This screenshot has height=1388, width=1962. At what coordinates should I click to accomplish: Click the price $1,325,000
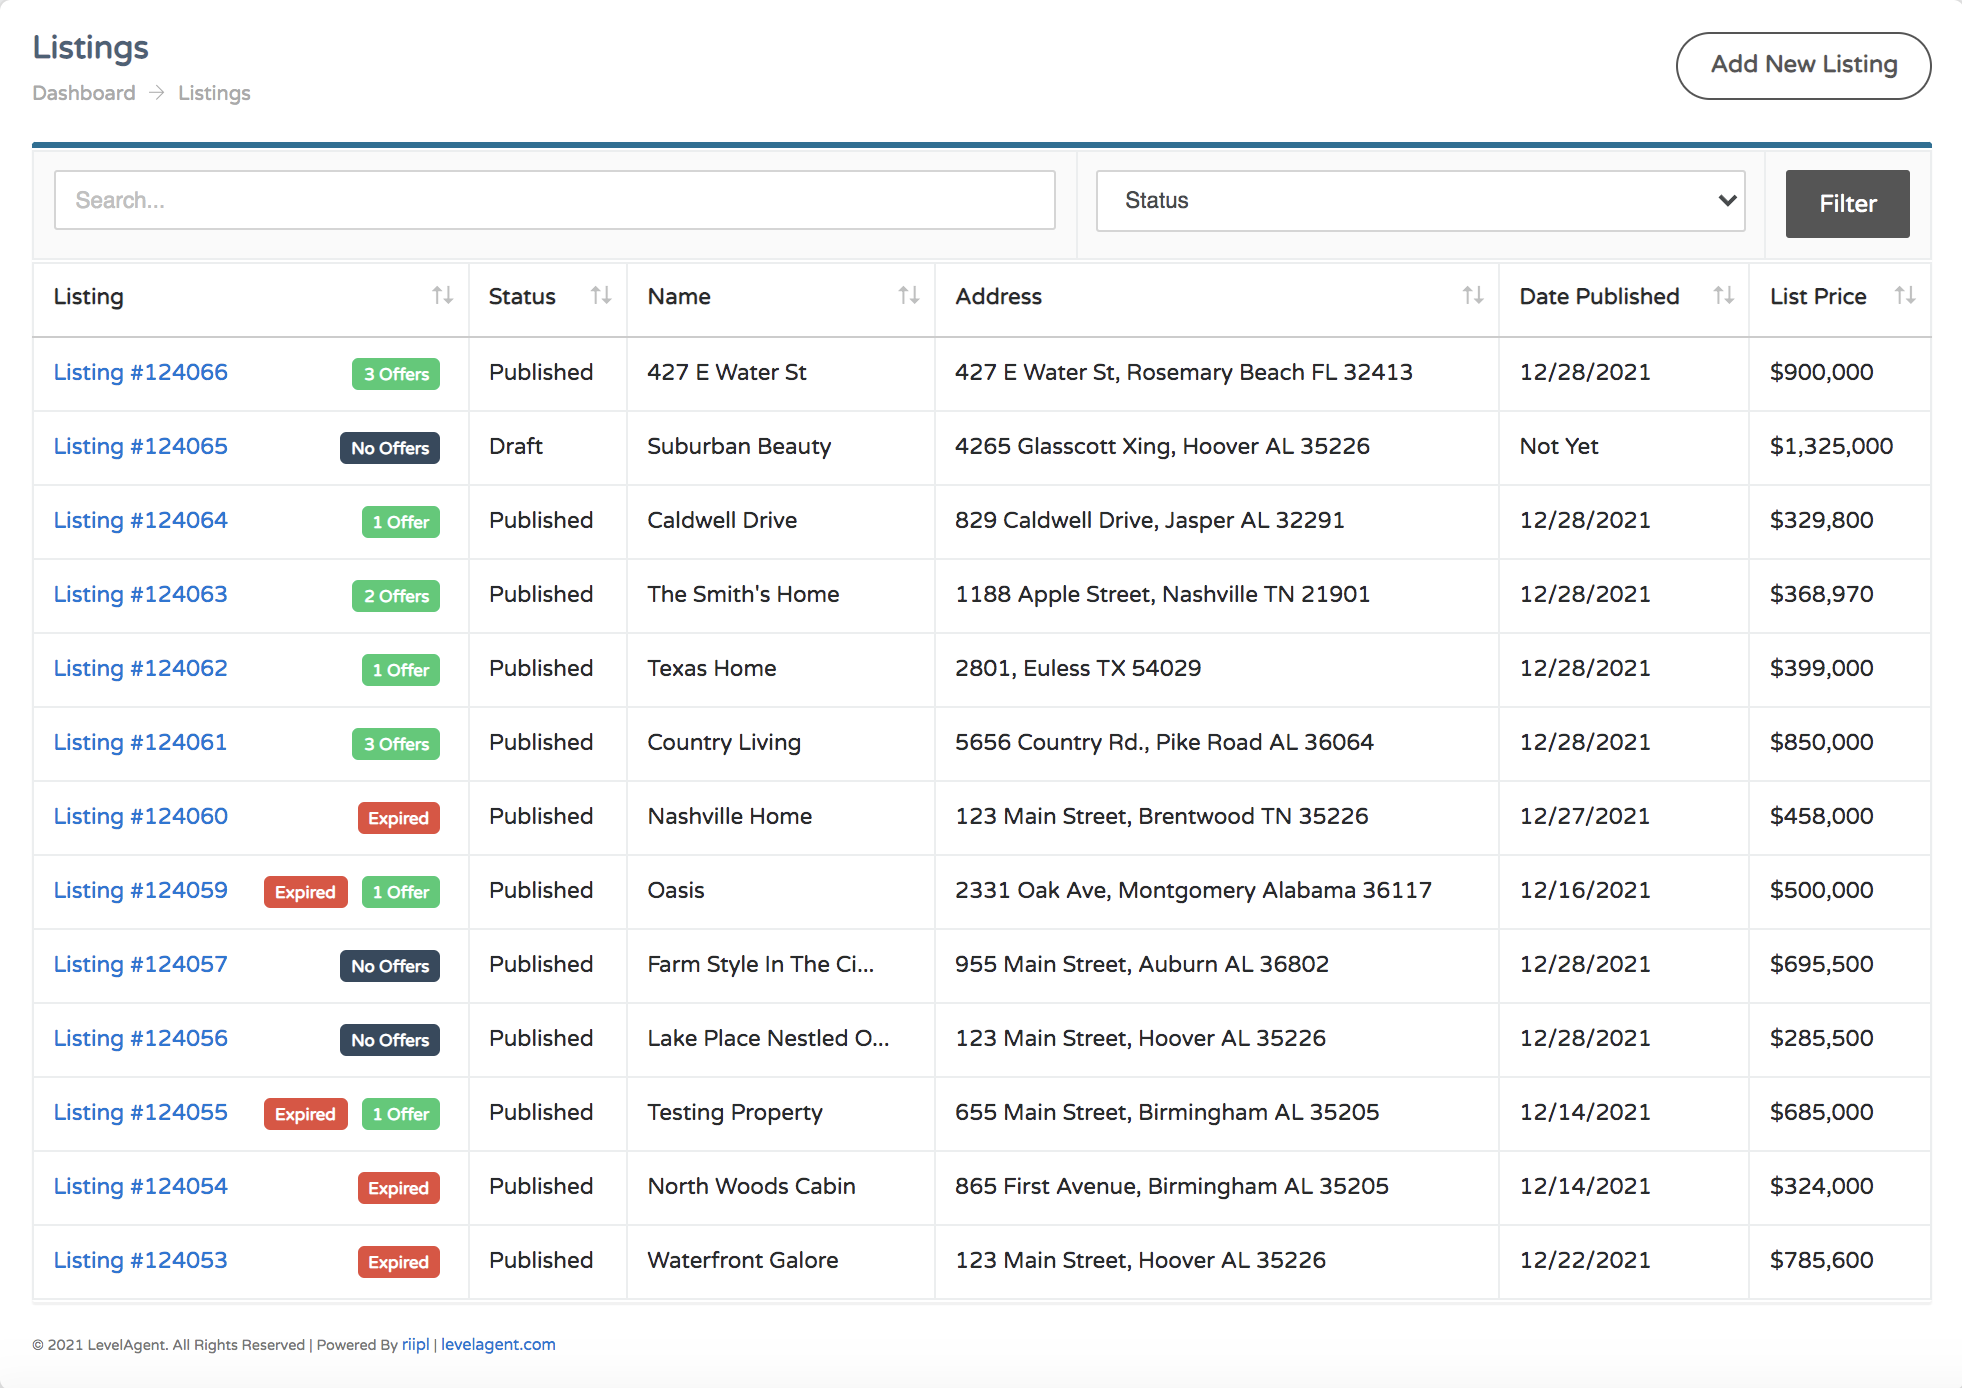pyautogui.click(x=1831, y=446)
